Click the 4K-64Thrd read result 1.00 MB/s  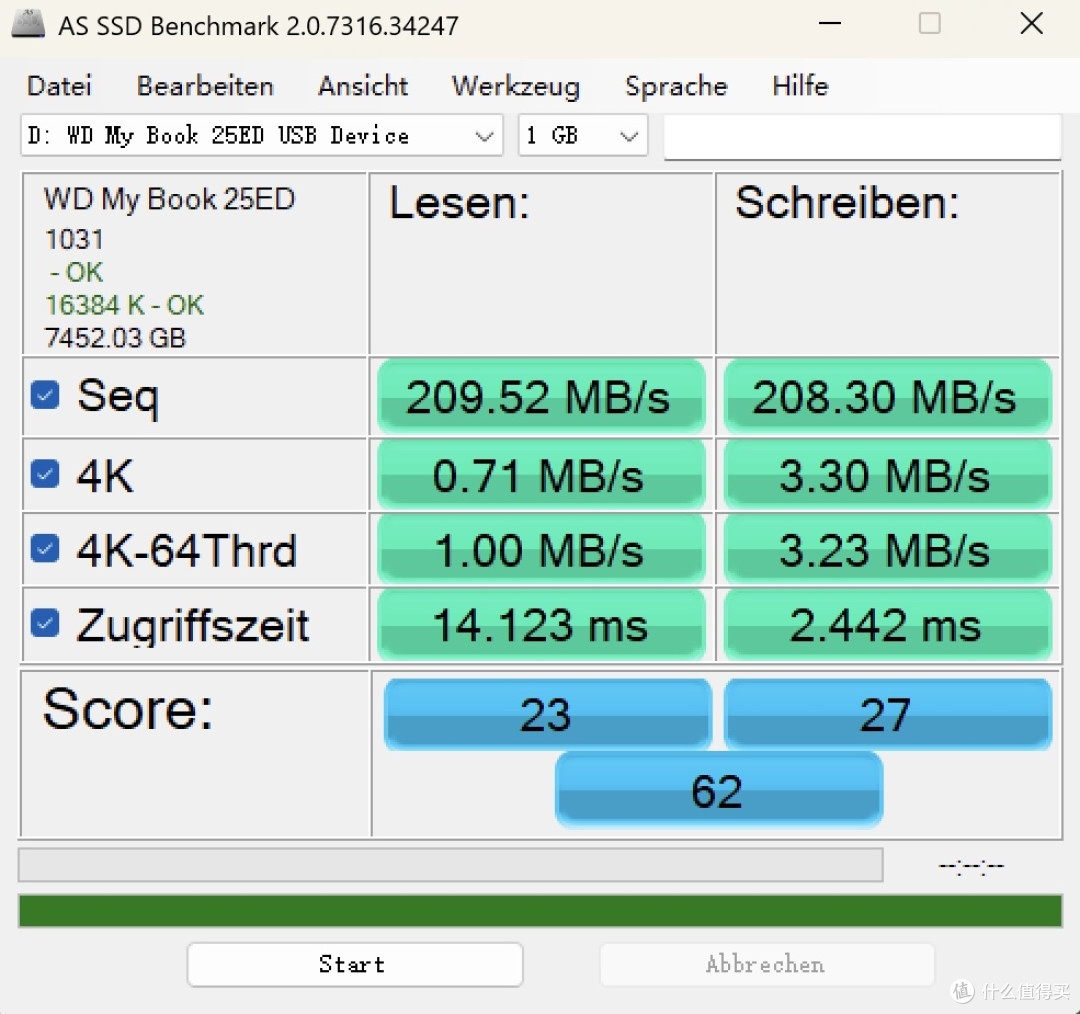pos(541,550)
